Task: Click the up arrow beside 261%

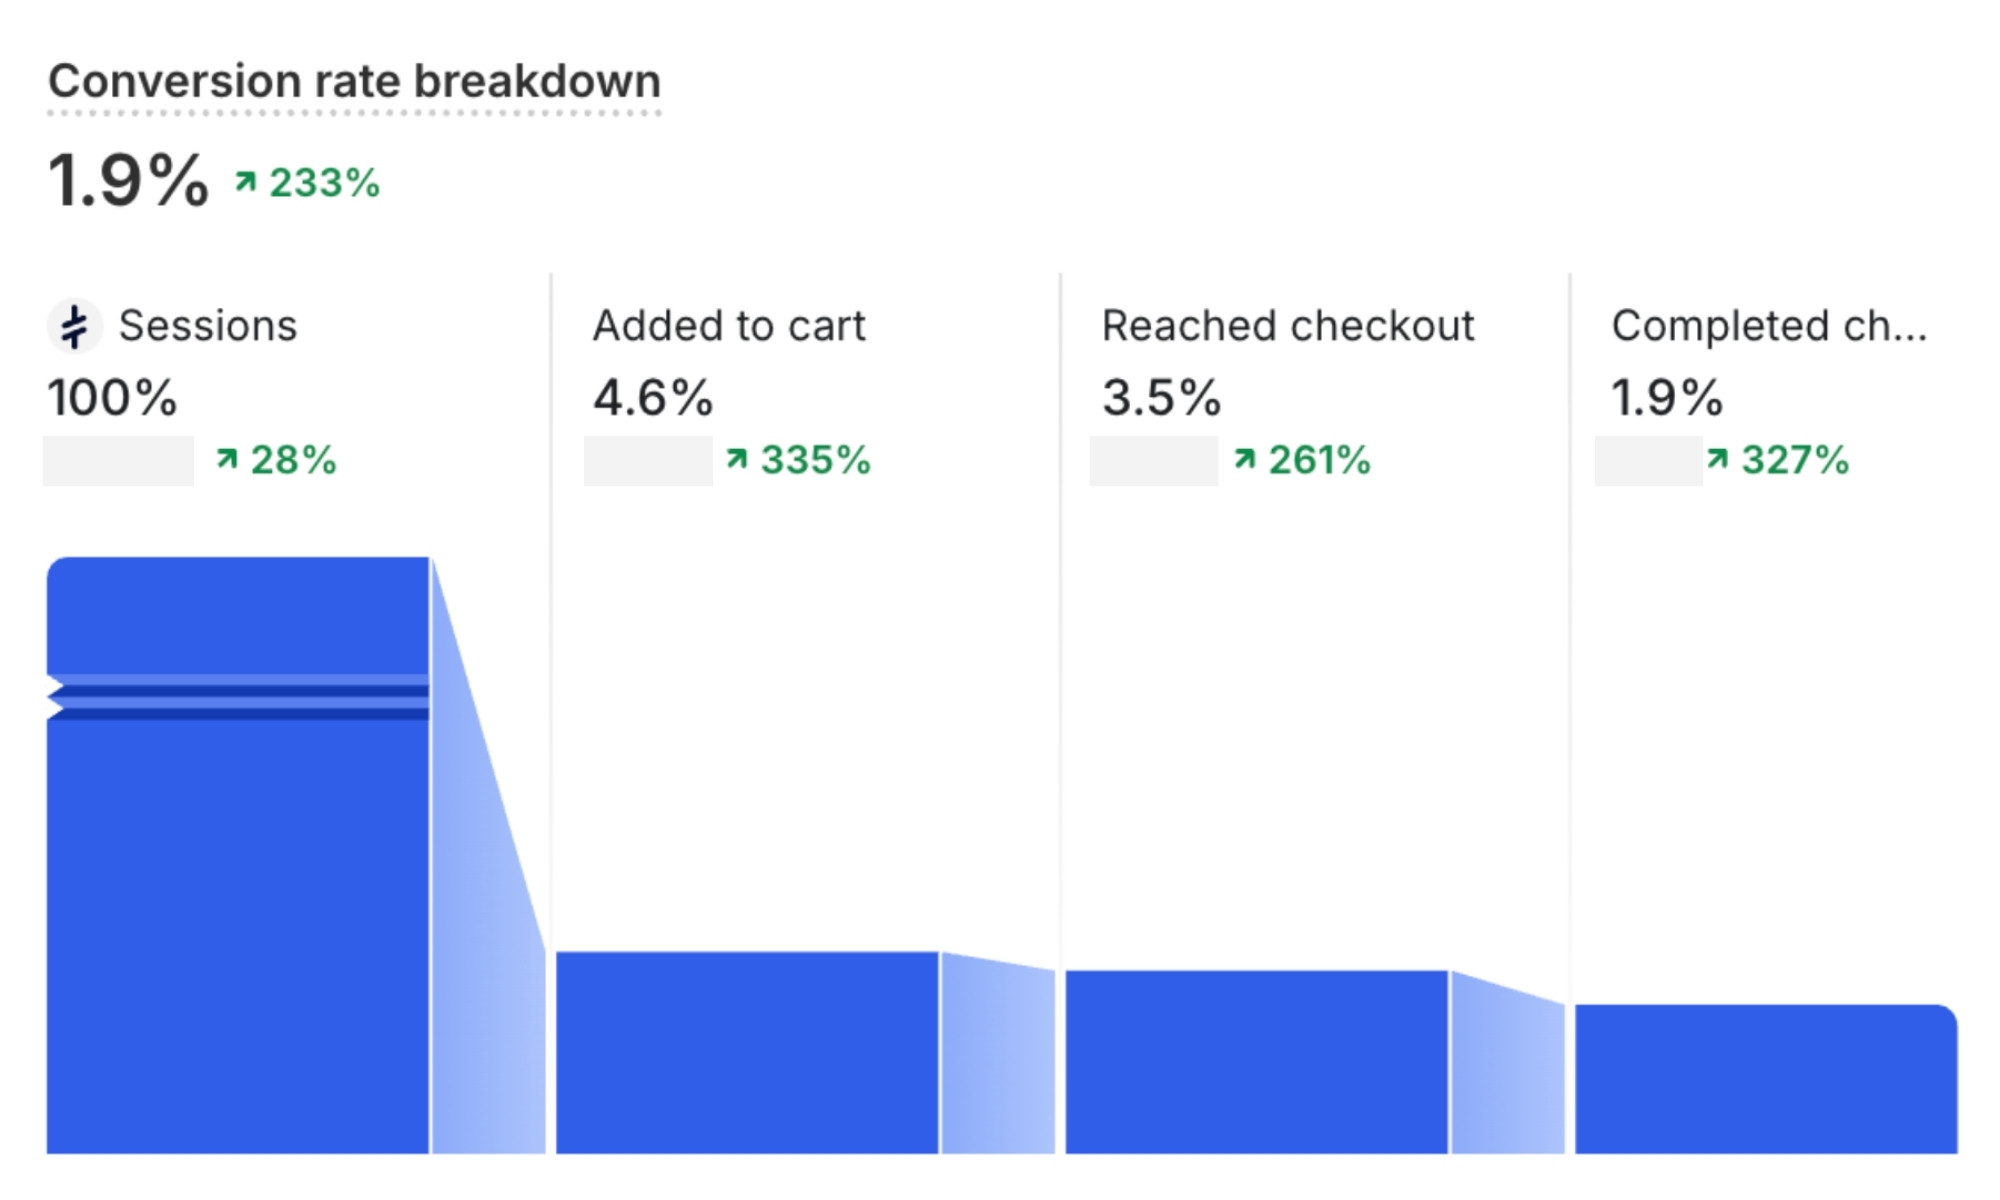Action: [1245, 459]
